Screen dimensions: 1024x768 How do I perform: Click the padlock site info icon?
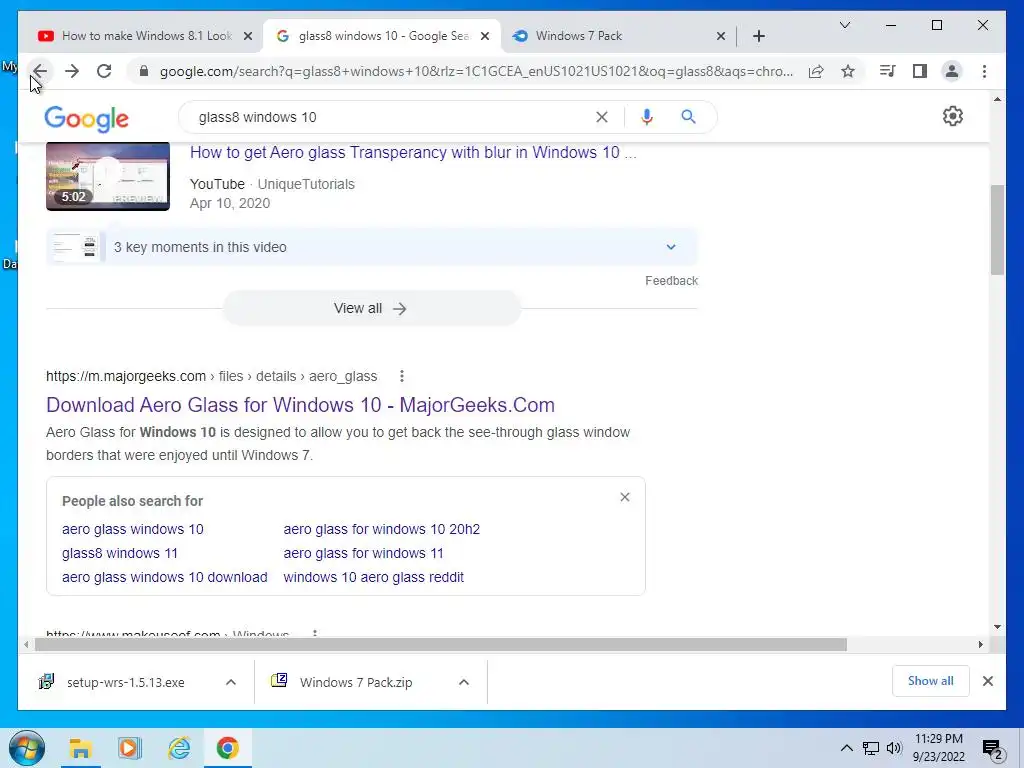point(144,71)
